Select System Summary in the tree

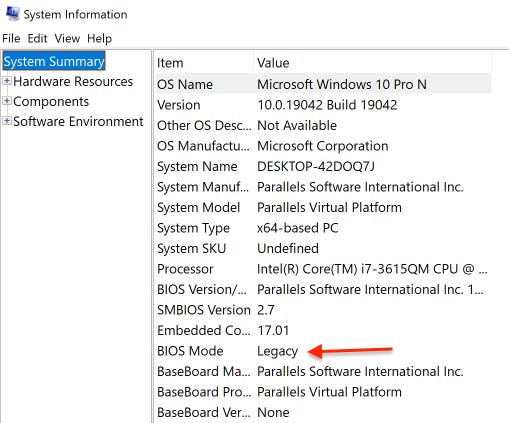coord(54,62)
